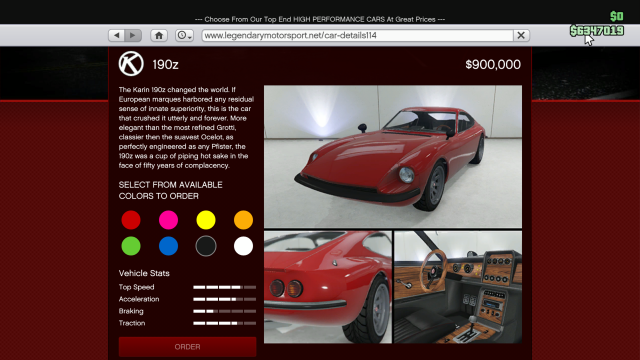
Task: Choose the green color swatch
Action: 131,246
